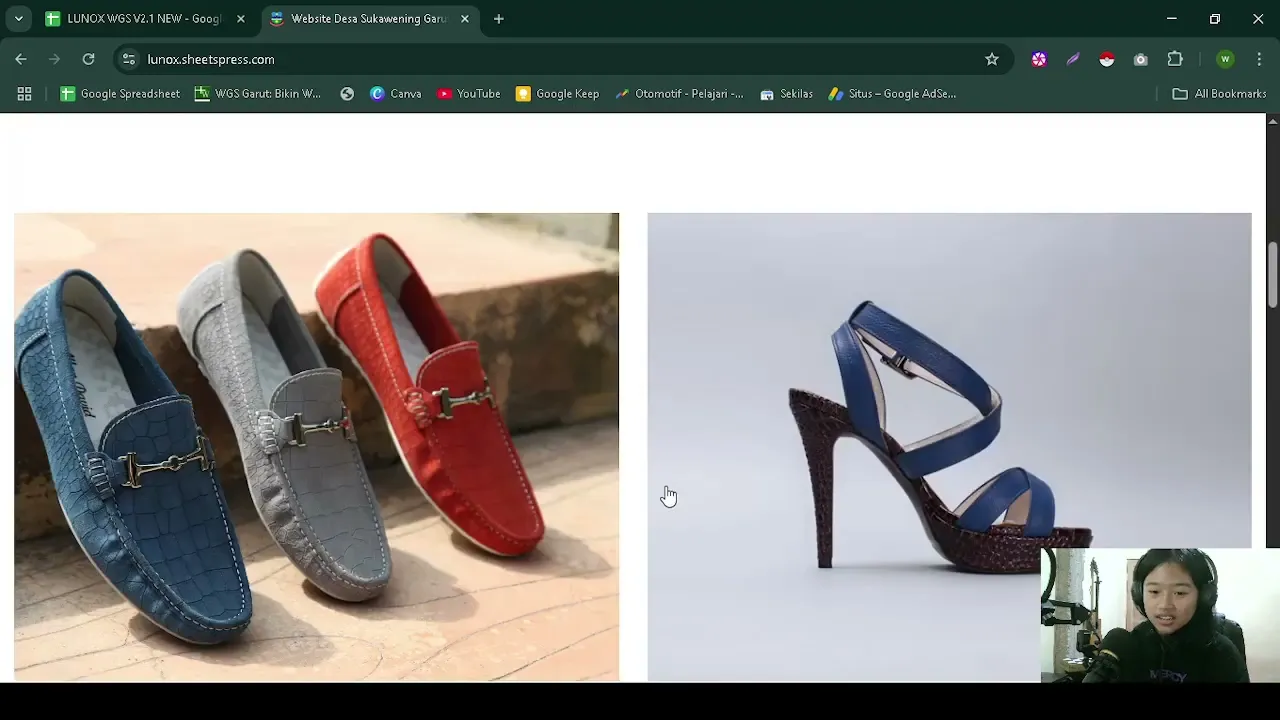Open Google Spreadsheet bookmark

[120, 94]
